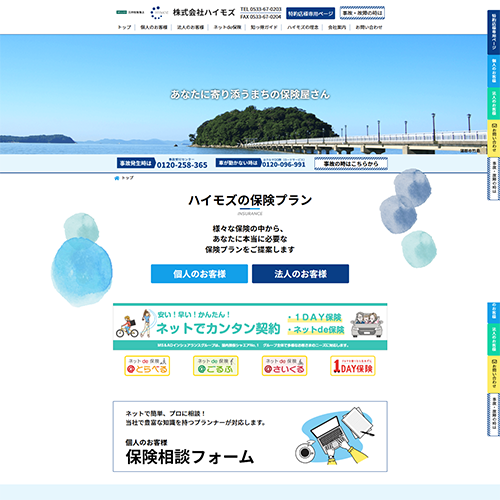The image size is (500, 500).
Task: Open the 保険相談フォーム banner
Action: 250,436
